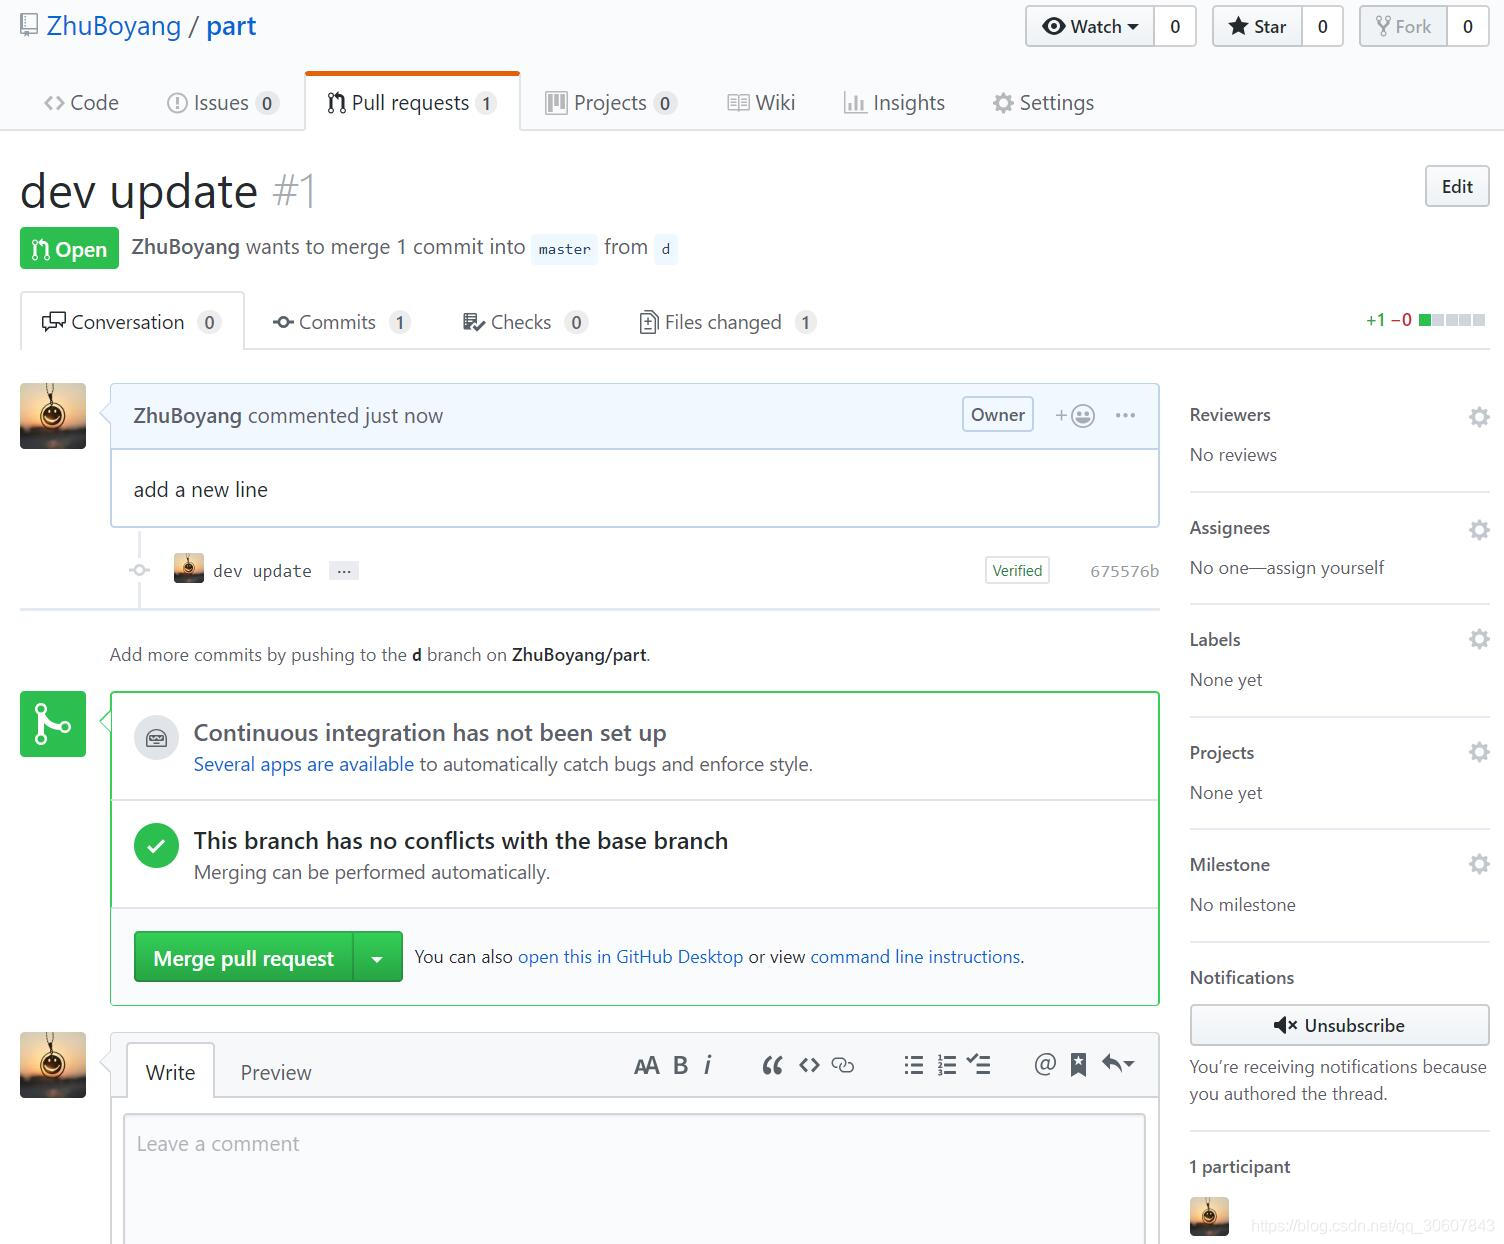Click ZhuBoyang name in comment header
1504x1244 pixels.
[188, 416]
